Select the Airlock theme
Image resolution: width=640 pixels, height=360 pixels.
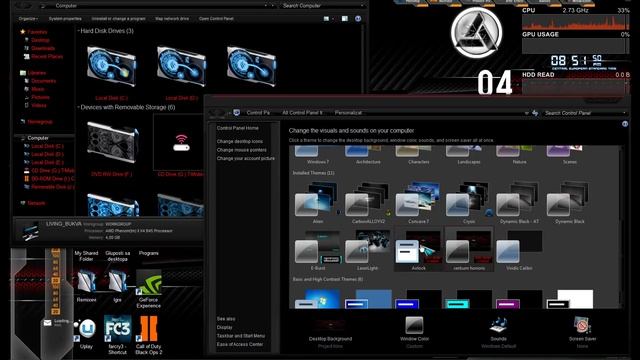[x=418, y=249]
